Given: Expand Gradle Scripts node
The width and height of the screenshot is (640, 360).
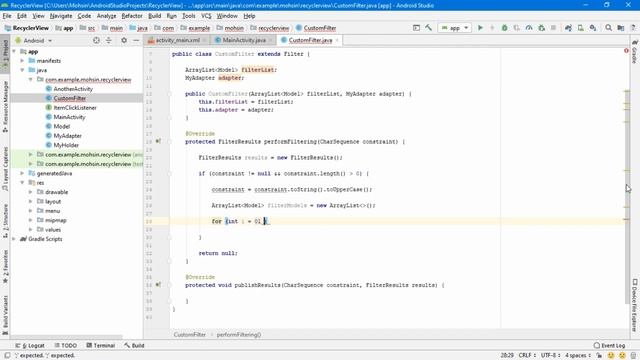Looking at the screenshot, I should [x=14, y=239].
